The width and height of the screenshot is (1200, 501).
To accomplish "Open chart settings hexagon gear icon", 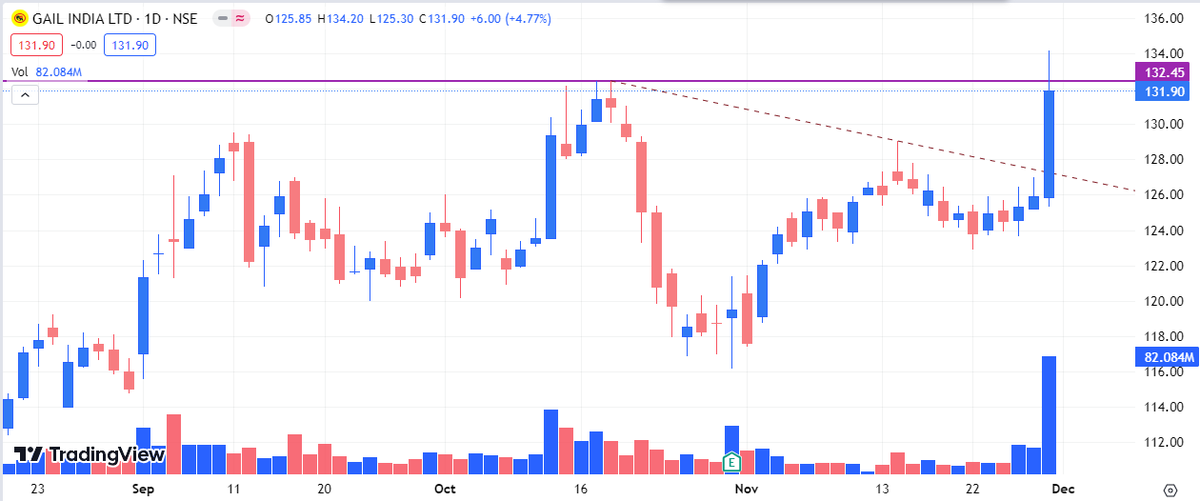I will tap(1171, 489).
